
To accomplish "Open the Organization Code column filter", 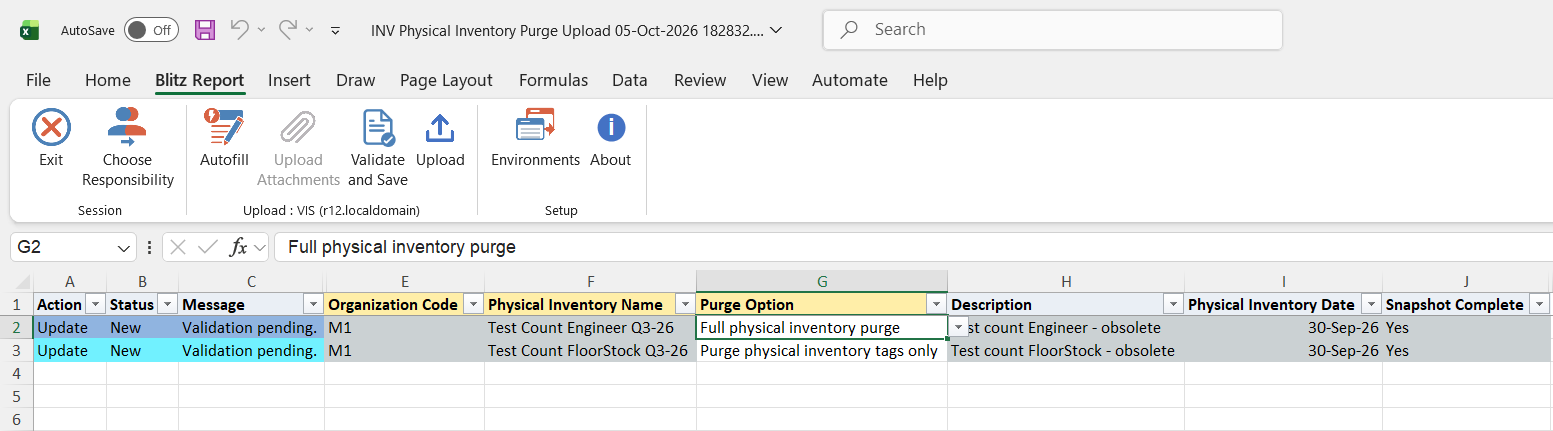I will [x=472, y=304].
